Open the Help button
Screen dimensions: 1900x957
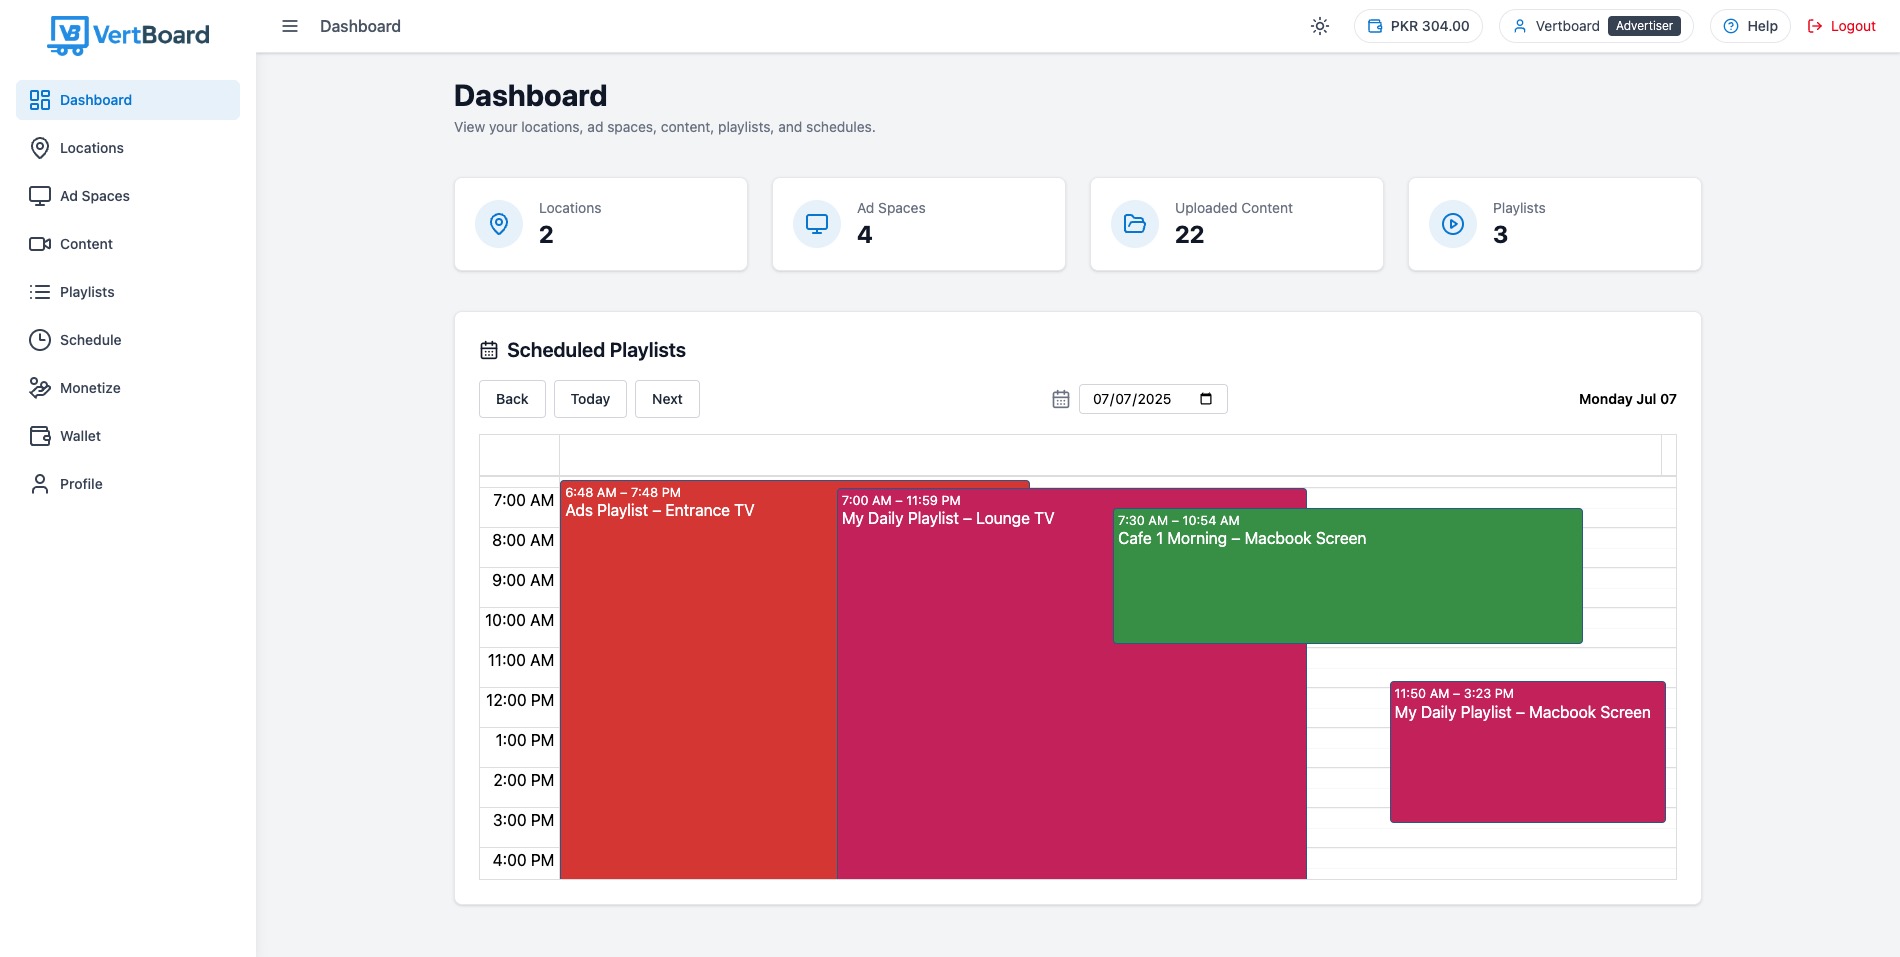point(1750,26)
